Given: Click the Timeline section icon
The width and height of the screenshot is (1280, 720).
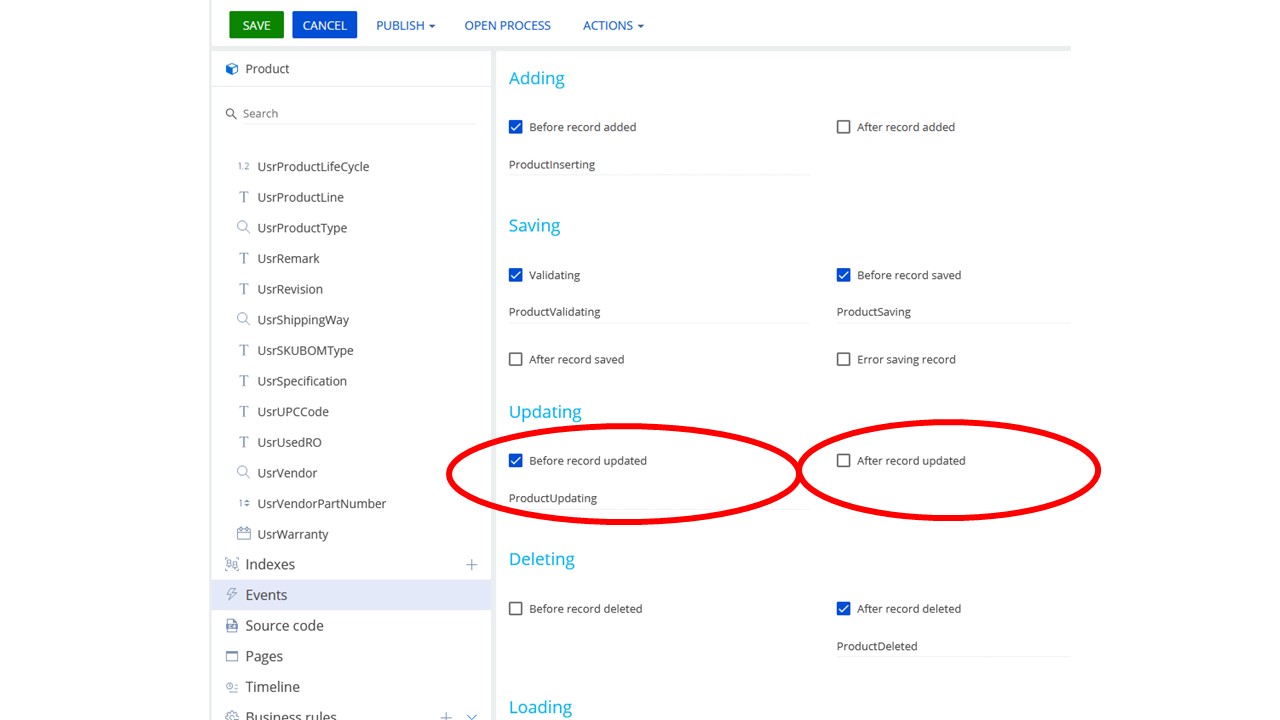Looking at the screenshot, I should click(x=232, y=687).
